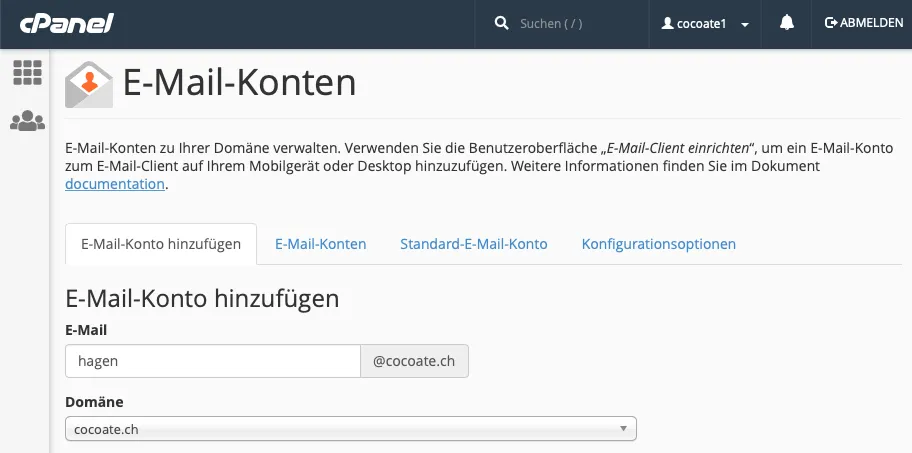Open the Konfigurationsoptionen tab
Screen dimensions: 912x453
(x=658, y=244)
